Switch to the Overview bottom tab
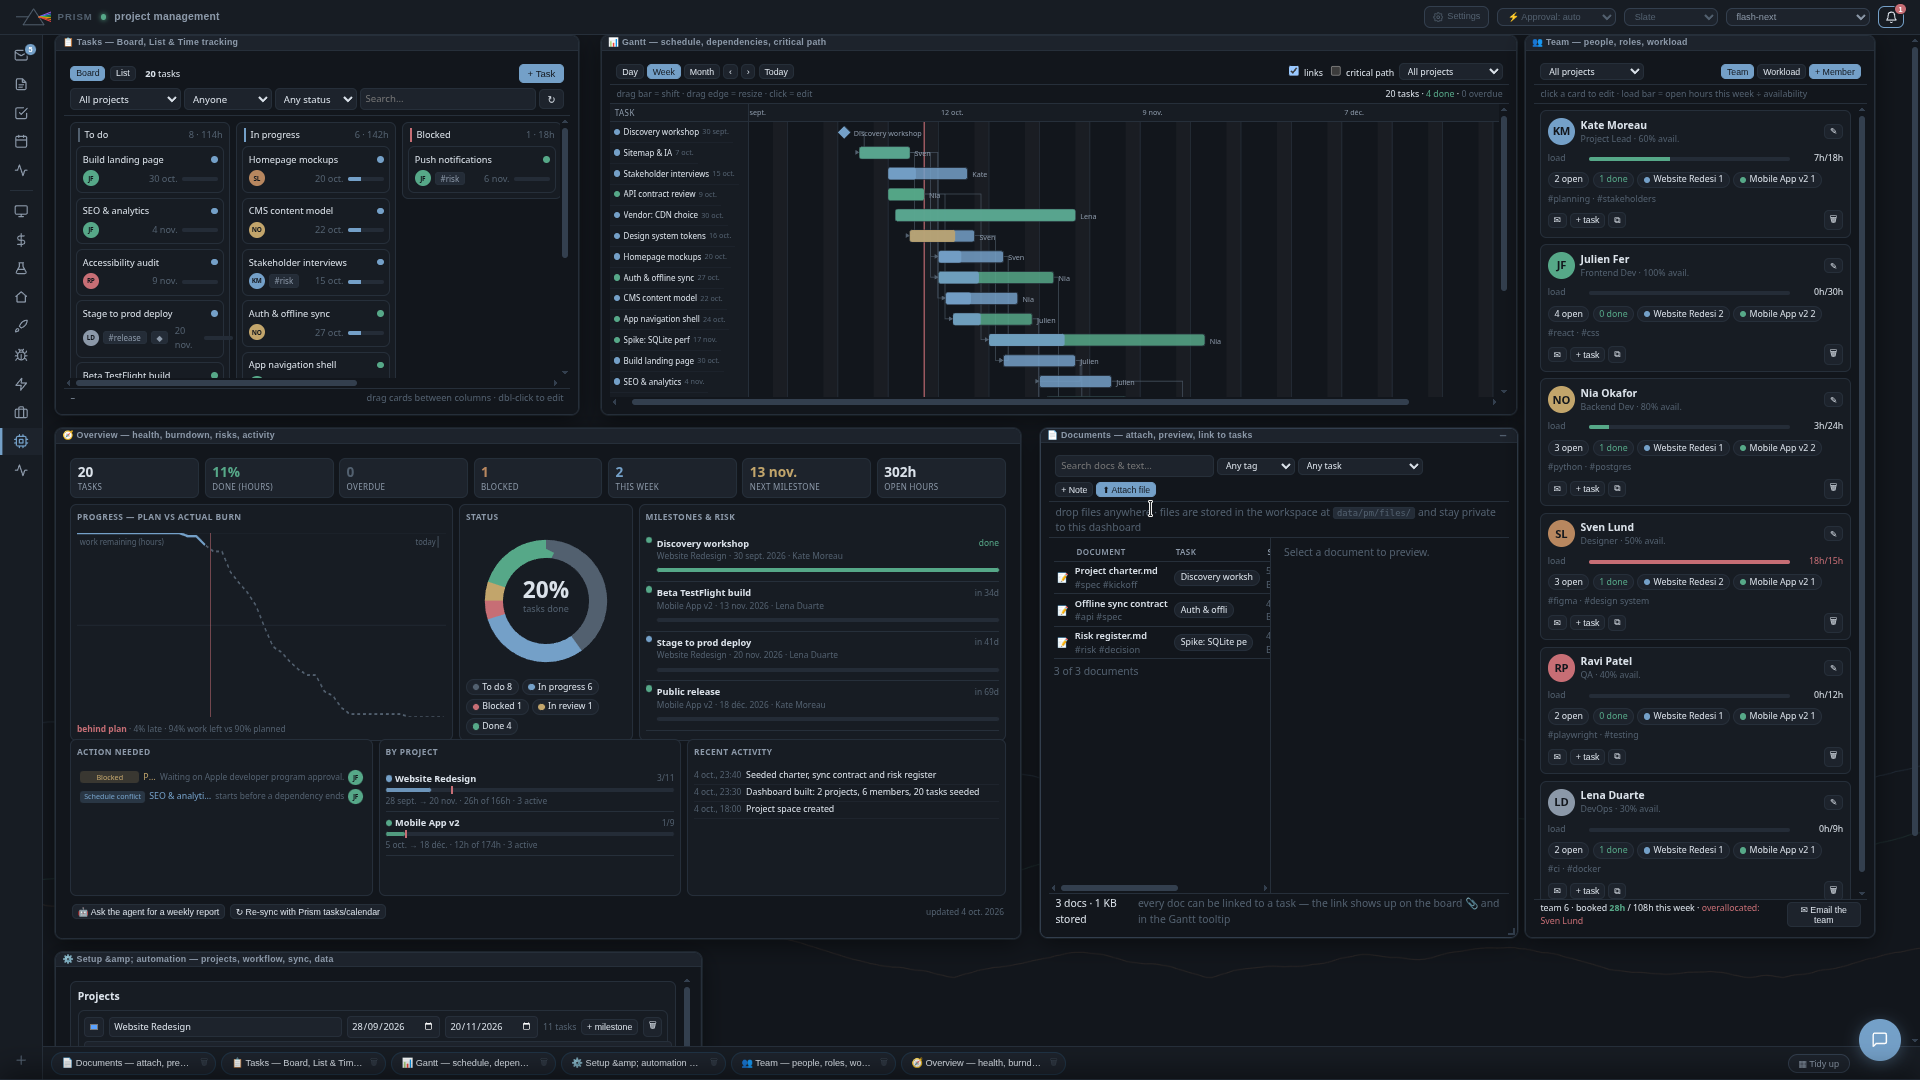This screenshot has width=1920, height=1080. 983,1063
